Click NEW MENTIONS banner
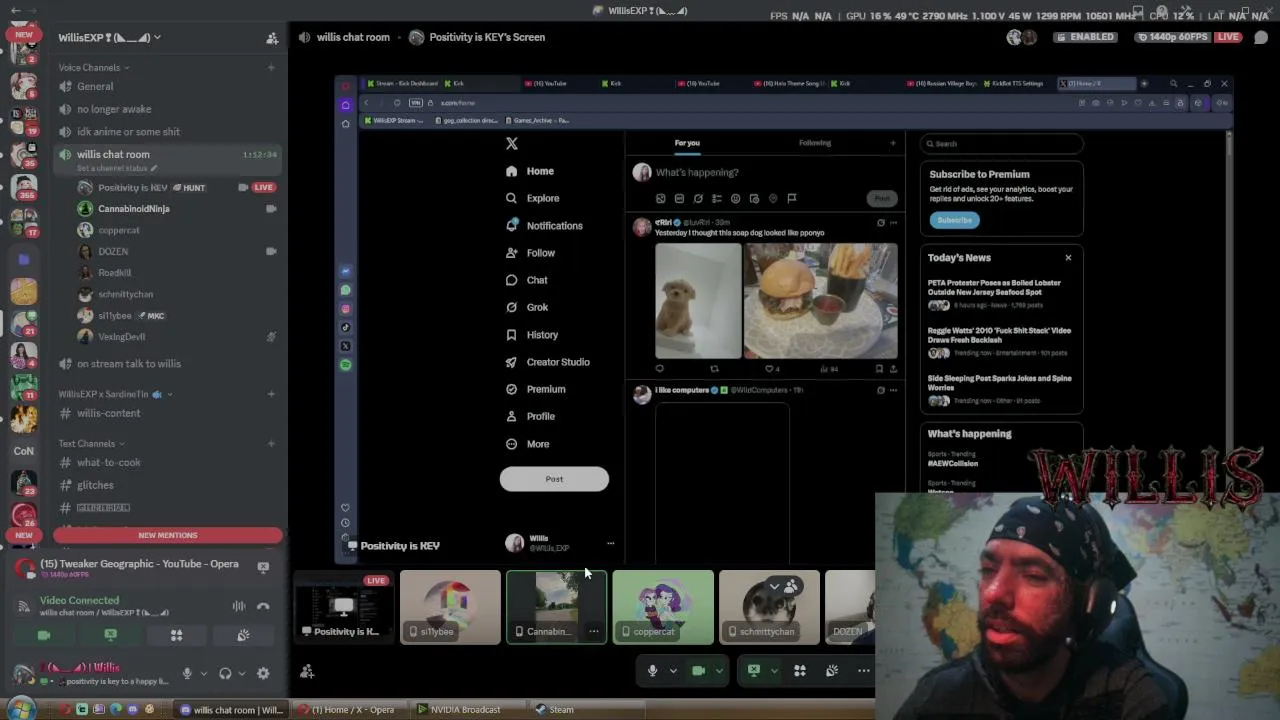Image resolution: width=1280 pixels, height=720 pixels. 168,535
